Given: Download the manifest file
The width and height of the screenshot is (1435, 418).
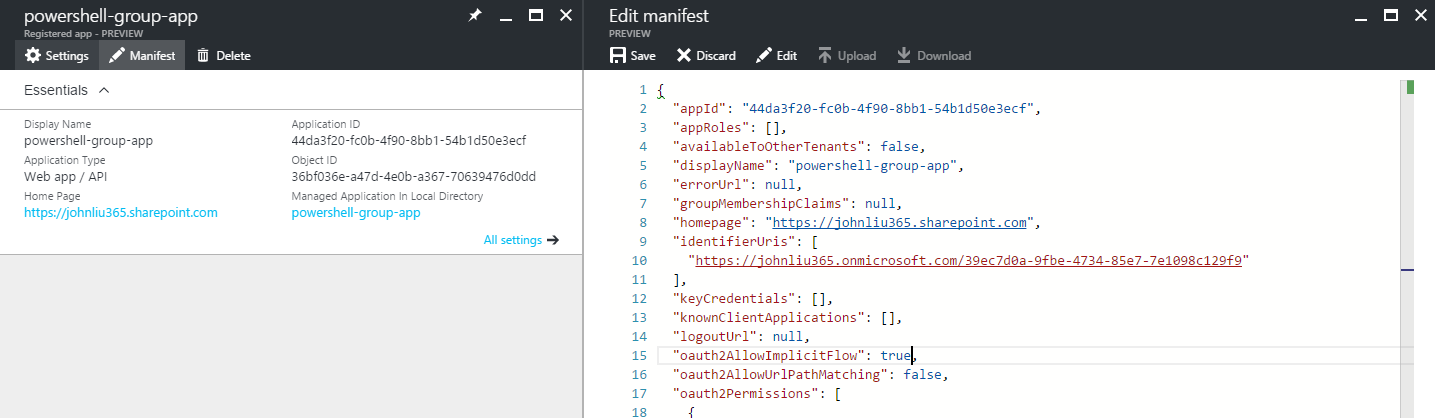Looking at the screenshot, I should point(933,56).
